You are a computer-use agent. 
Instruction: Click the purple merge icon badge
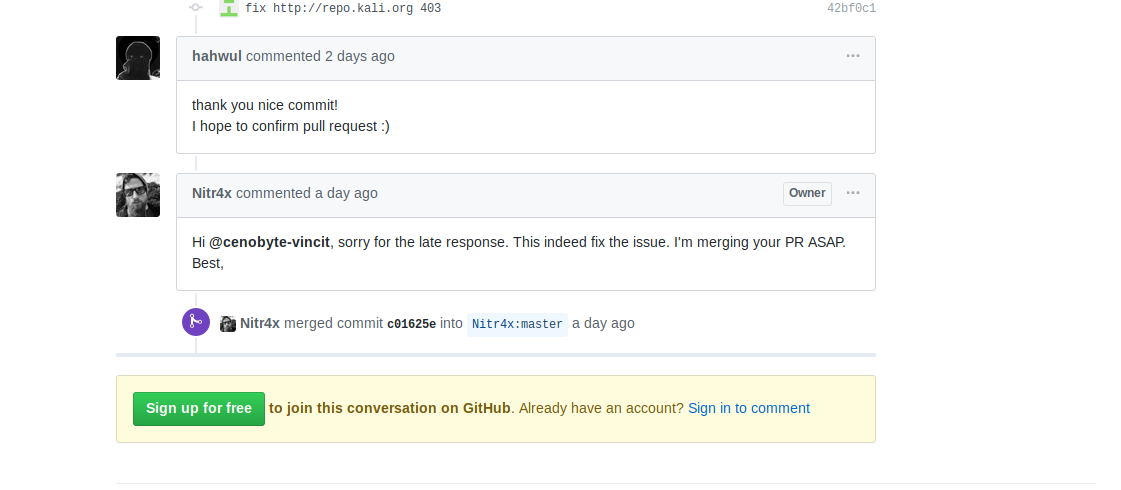coord(196,322)
